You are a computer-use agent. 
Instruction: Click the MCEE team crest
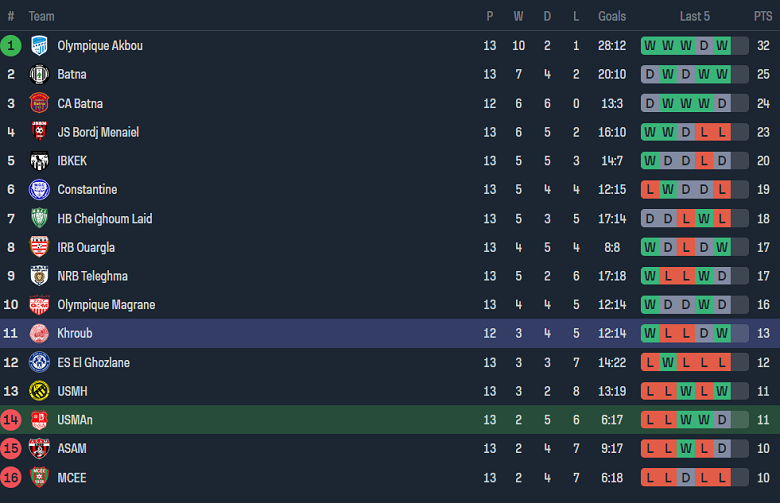40,478
